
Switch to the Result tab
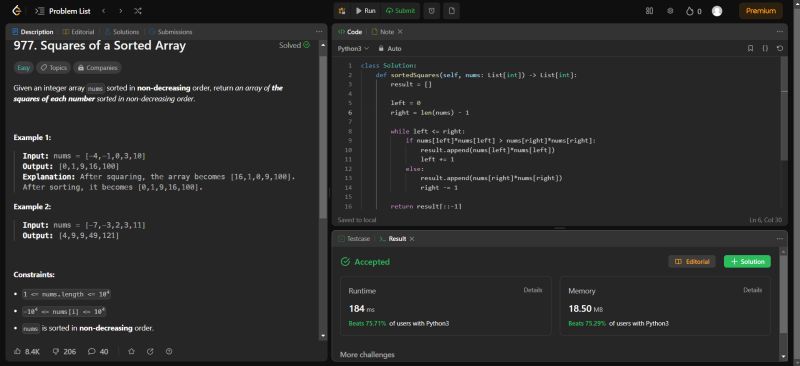[392, 238]
